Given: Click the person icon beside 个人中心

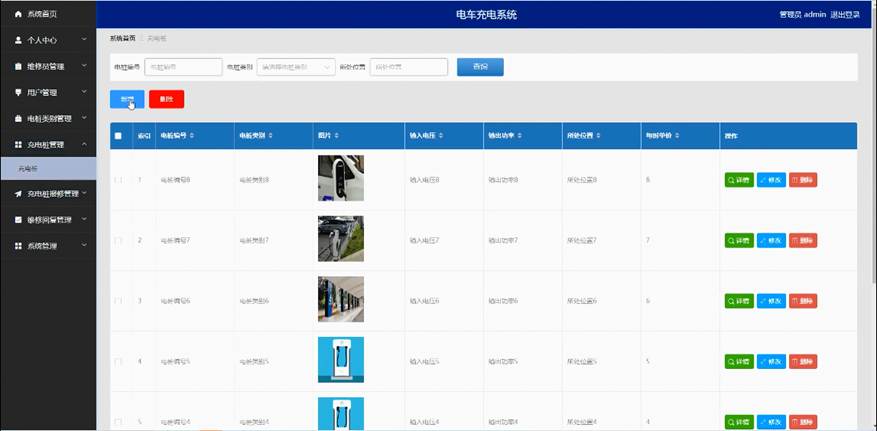Looking at the screenshot, I should pos(18,40).
